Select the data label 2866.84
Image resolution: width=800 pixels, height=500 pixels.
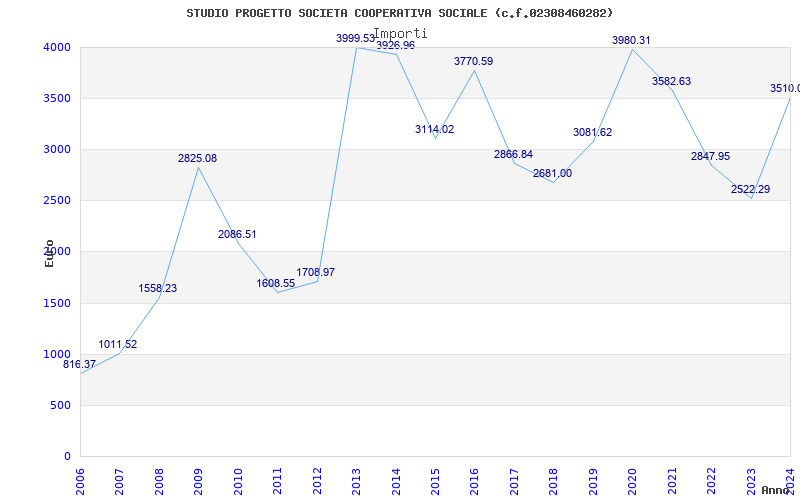[x=513, y=155]
